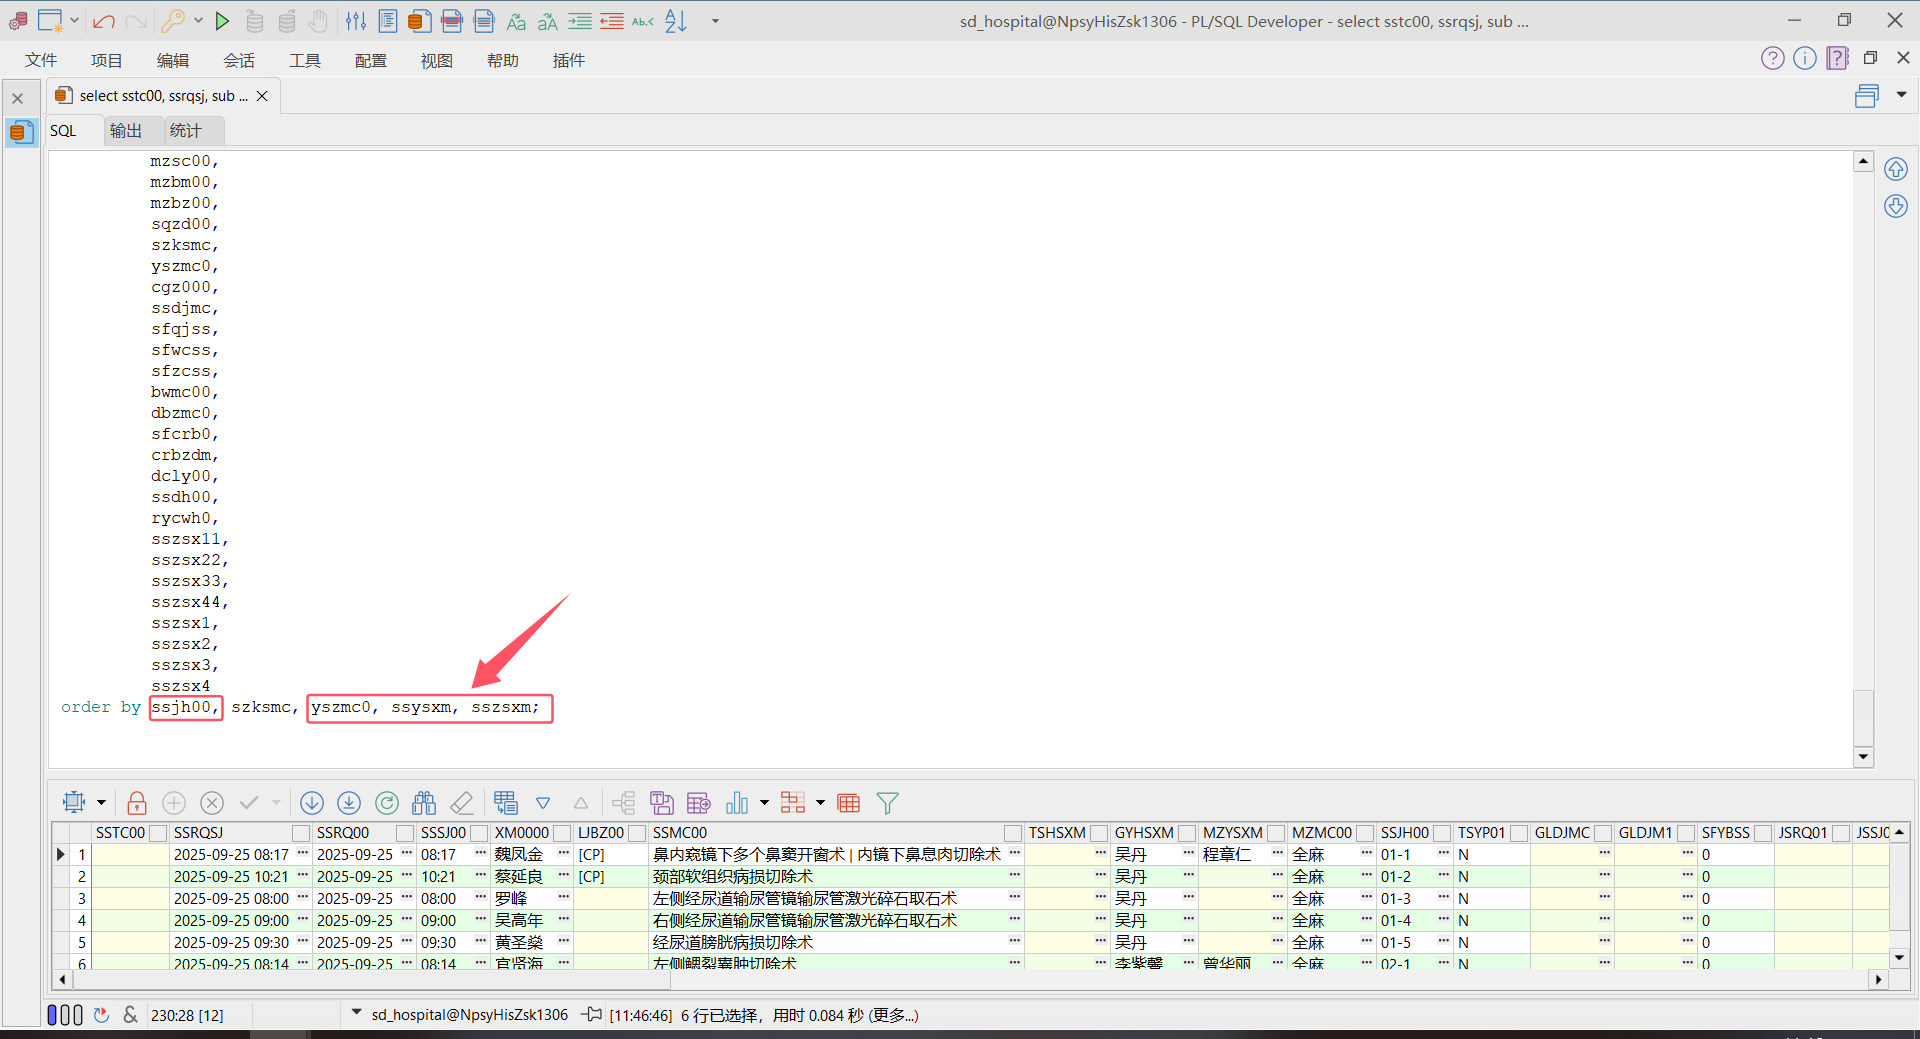Screen dimensions: 1920x1039
Task: Toggle the SSMC00 column header checkbox
Action: pos(1013,833)
